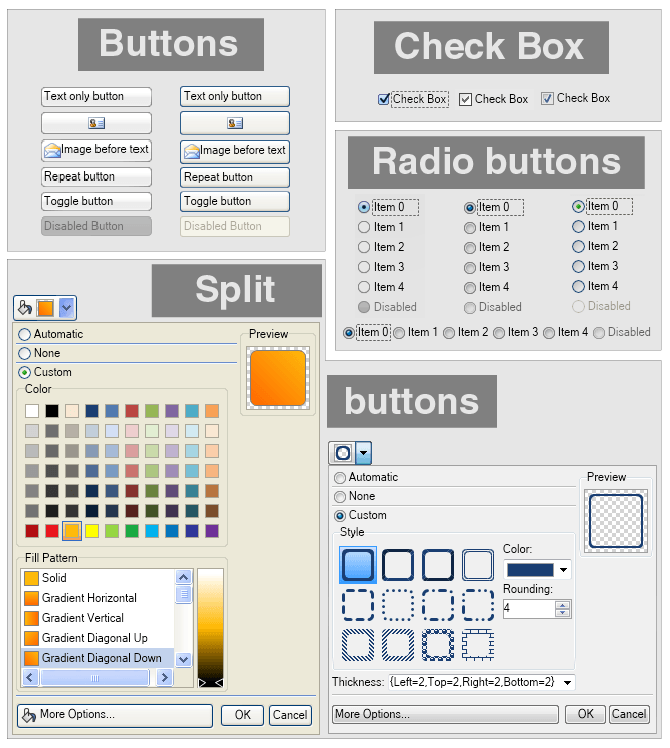Click the envelope icon on the right 'Image before text' button
This screenshot has height=748, width=670.
[x=192, y=151]
